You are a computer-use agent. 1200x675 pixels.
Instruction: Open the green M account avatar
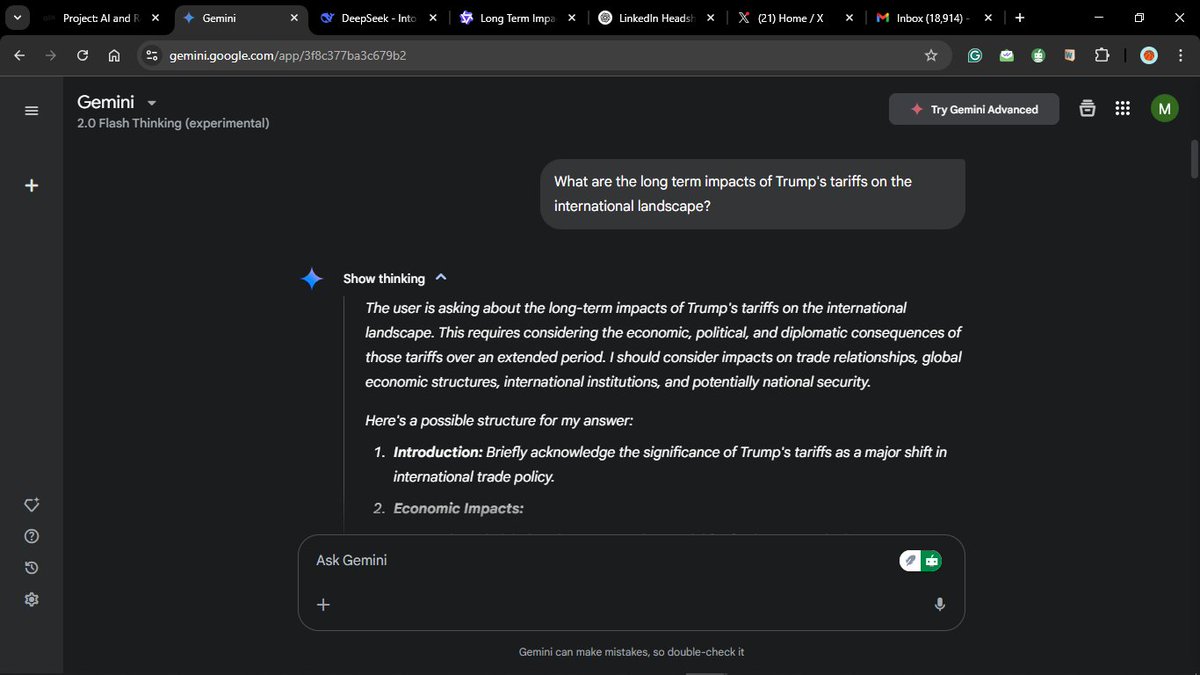pos(1164,109)
